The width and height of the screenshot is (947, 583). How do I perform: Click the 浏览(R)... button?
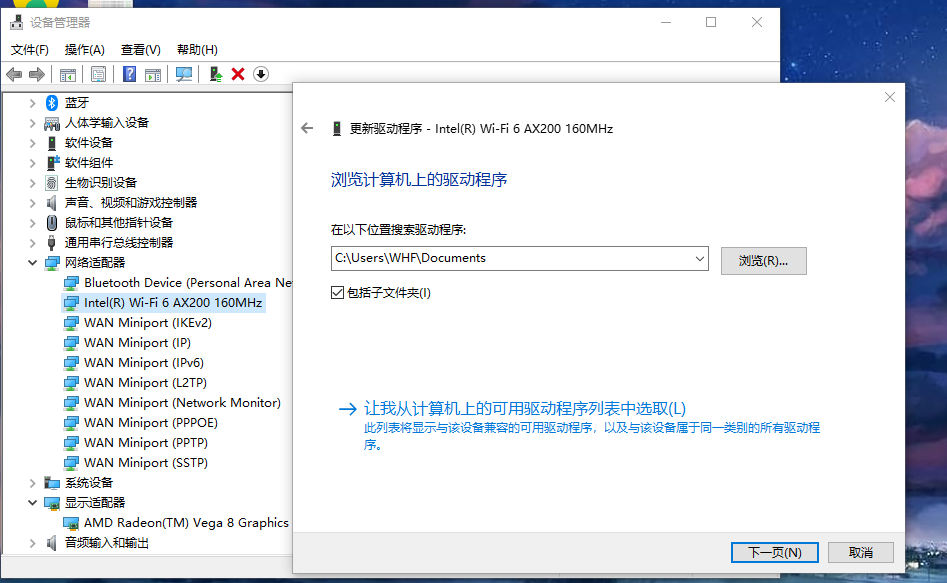tap(763, 261)
